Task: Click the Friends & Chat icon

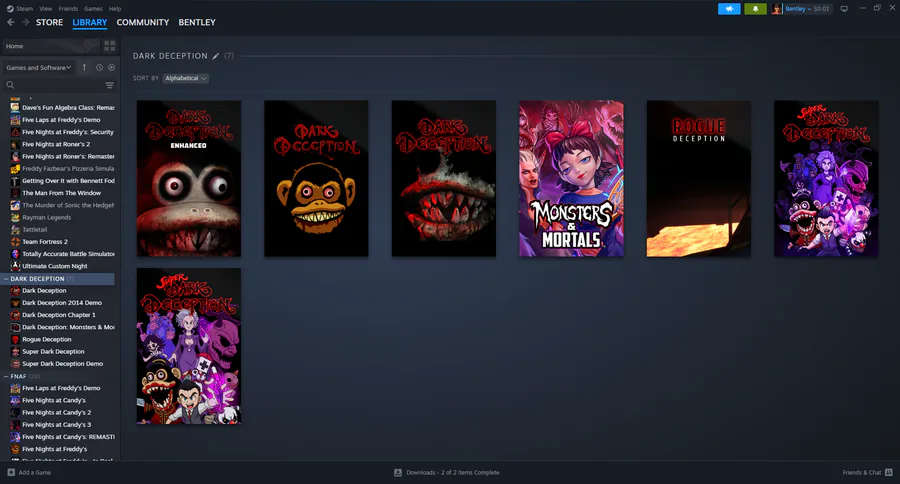Action: click(889, 473)
